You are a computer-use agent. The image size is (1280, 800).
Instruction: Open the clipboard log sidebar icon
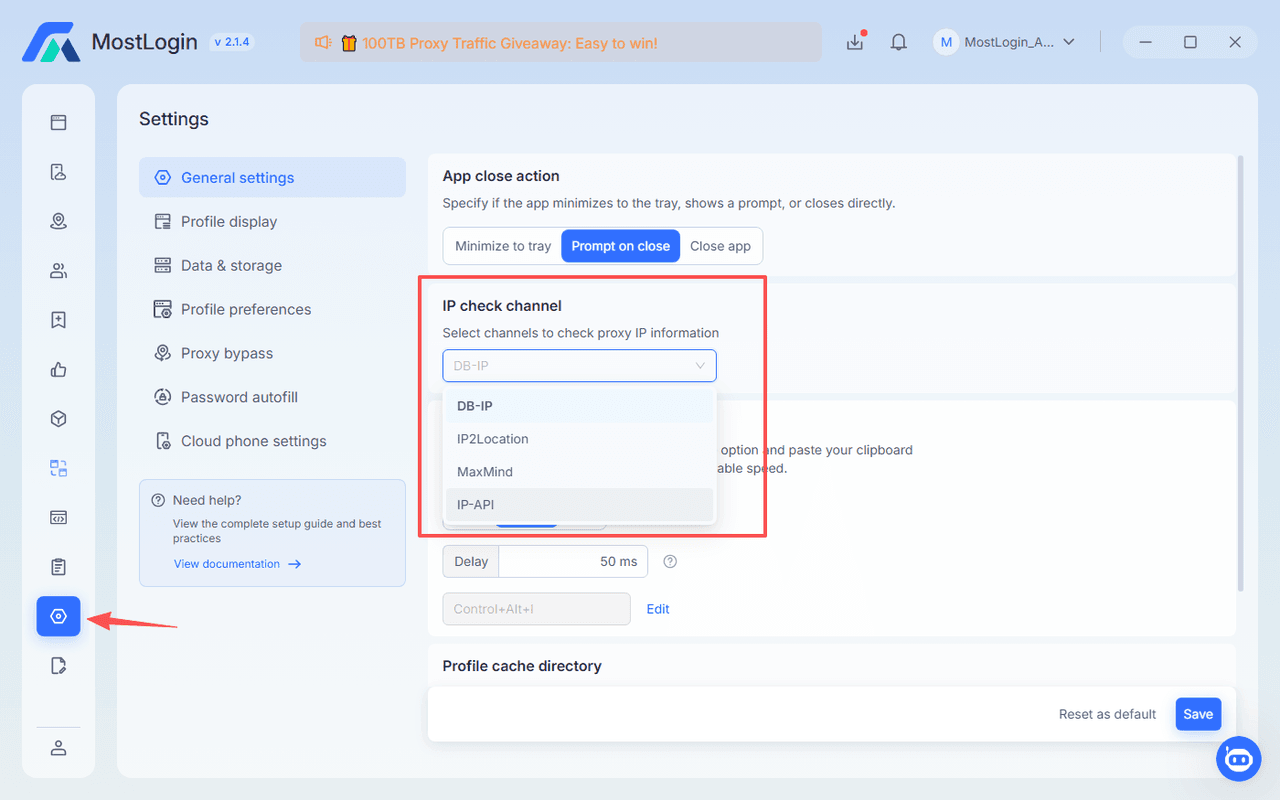coord(58,567)
